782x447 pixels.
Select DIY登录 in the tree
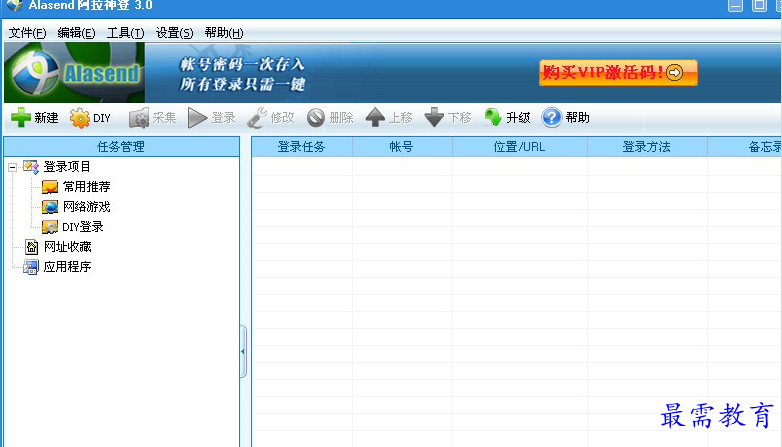[x=83, y=227]
